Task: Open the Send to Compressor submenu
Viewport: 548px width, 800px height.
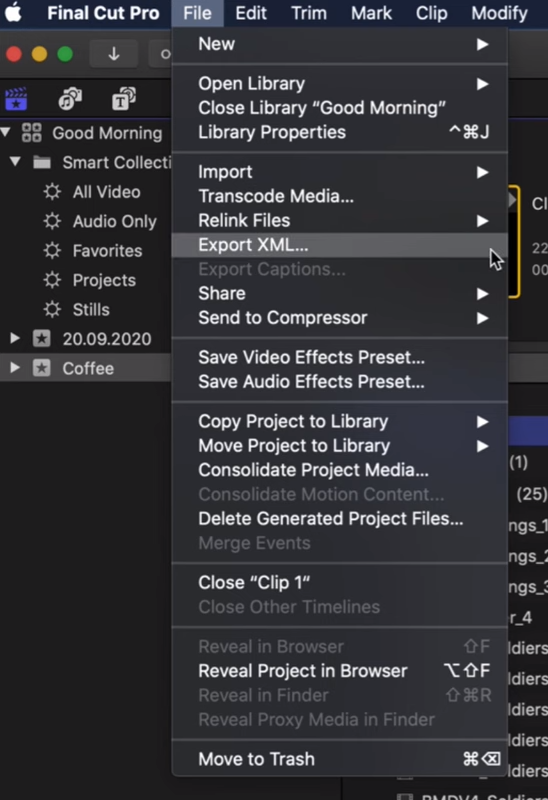Action: (340, 318)
